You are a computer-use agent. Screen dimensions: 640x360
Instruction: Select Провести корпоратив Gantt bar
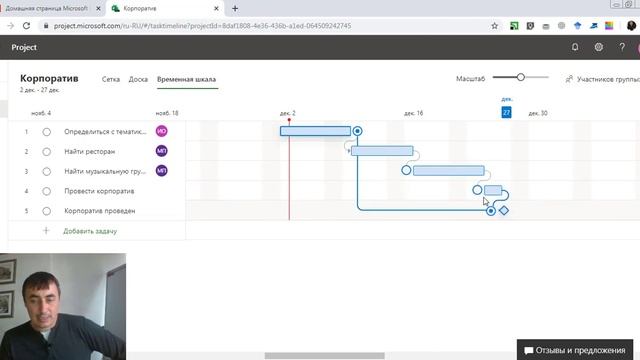pyautogui.click(x=493, y=190)
